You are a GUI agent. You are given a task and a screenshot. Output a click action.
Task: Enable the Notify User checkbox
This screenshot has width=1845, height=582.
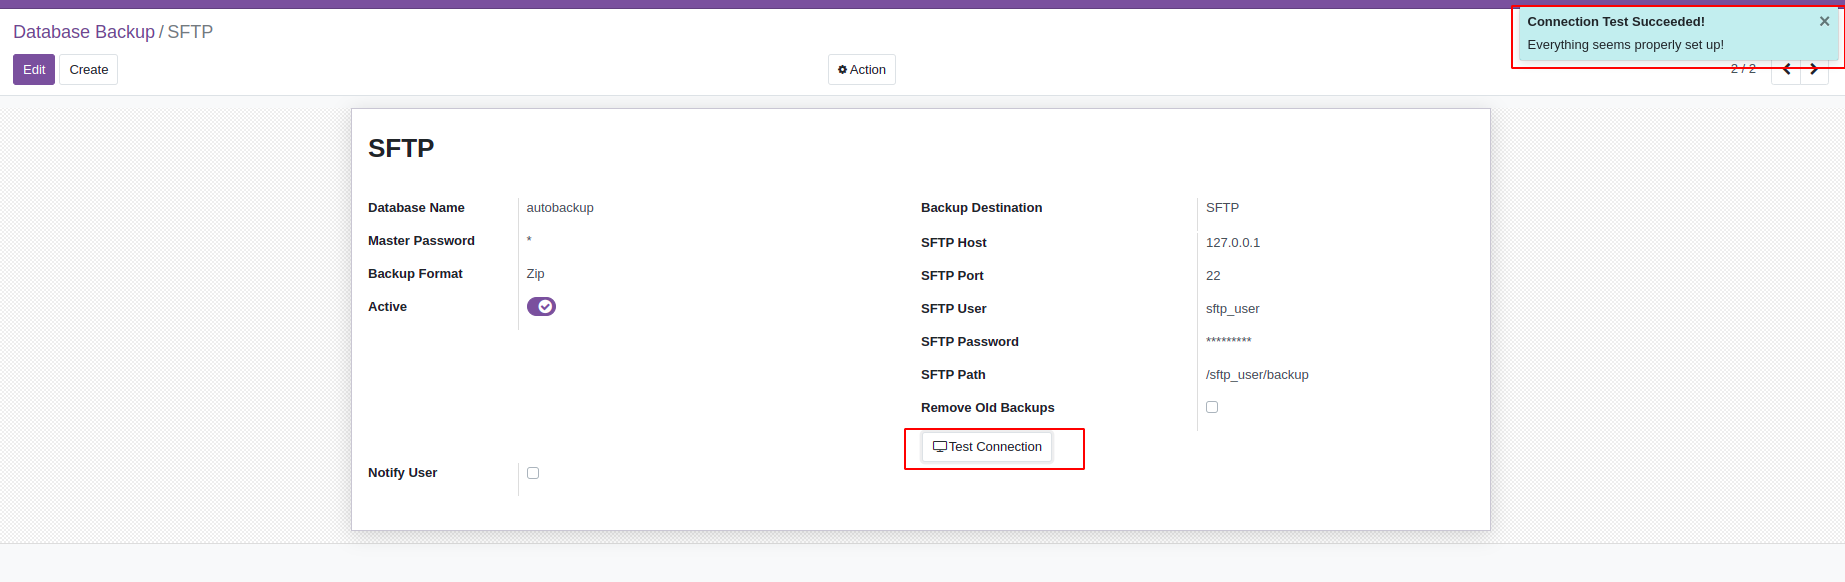[x=533, y=473]
